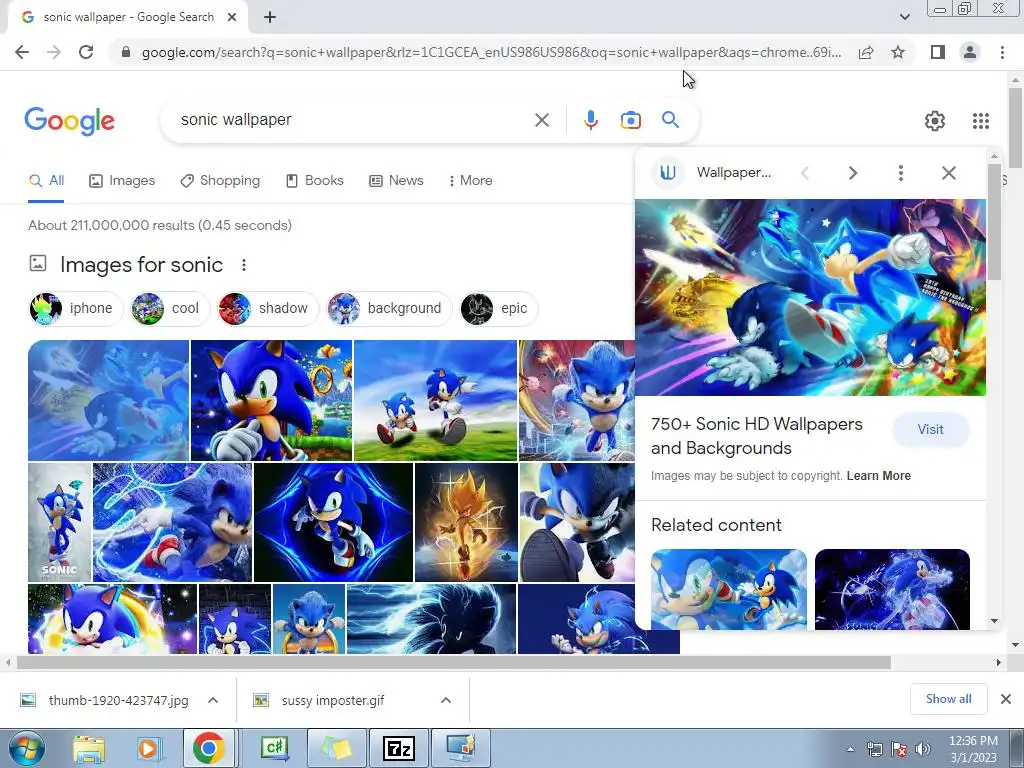1024x768 pixels.
Task: Clear the search box text
Action: click(541, 120)
